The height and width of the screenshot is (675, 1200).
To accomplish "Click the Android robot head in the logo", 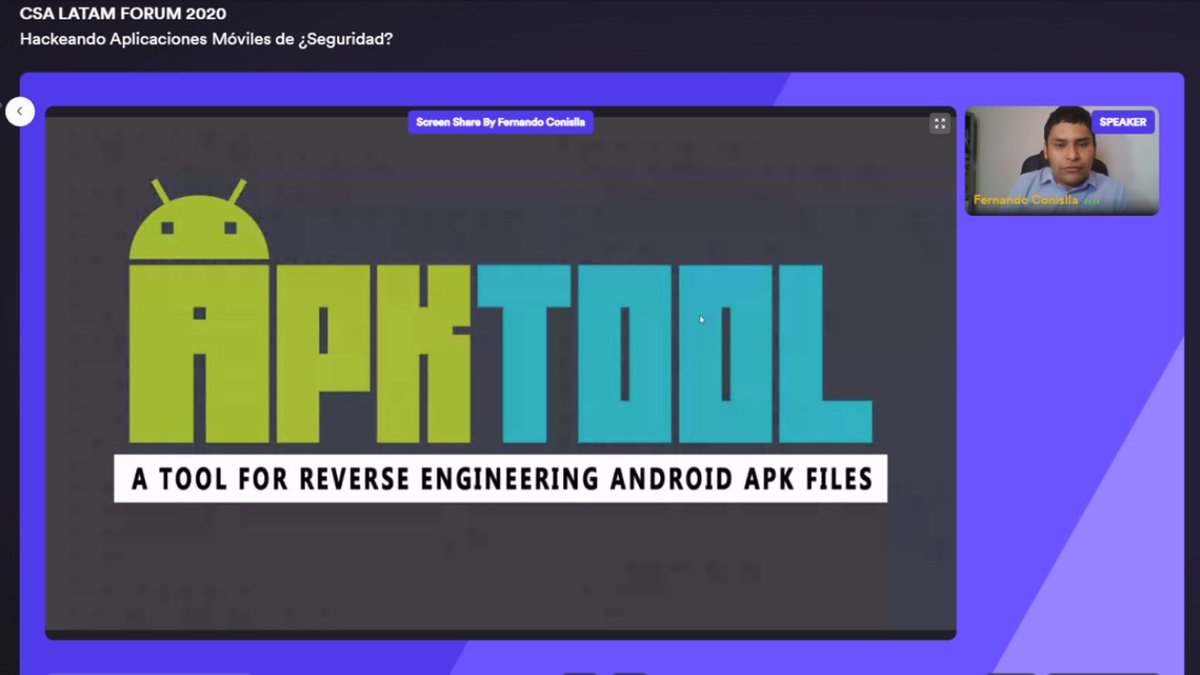I will [x=199, y=220].
